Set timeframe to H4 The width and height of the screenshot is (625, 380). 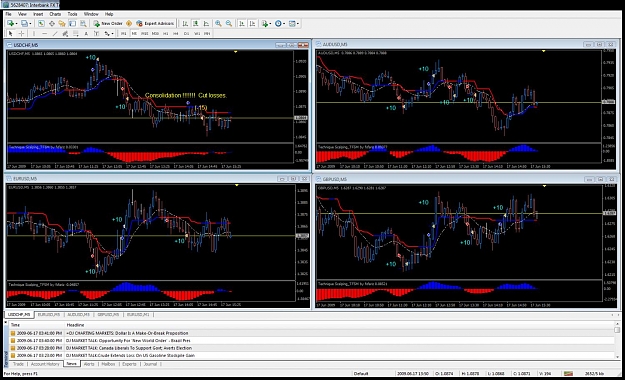pos(176,33)
